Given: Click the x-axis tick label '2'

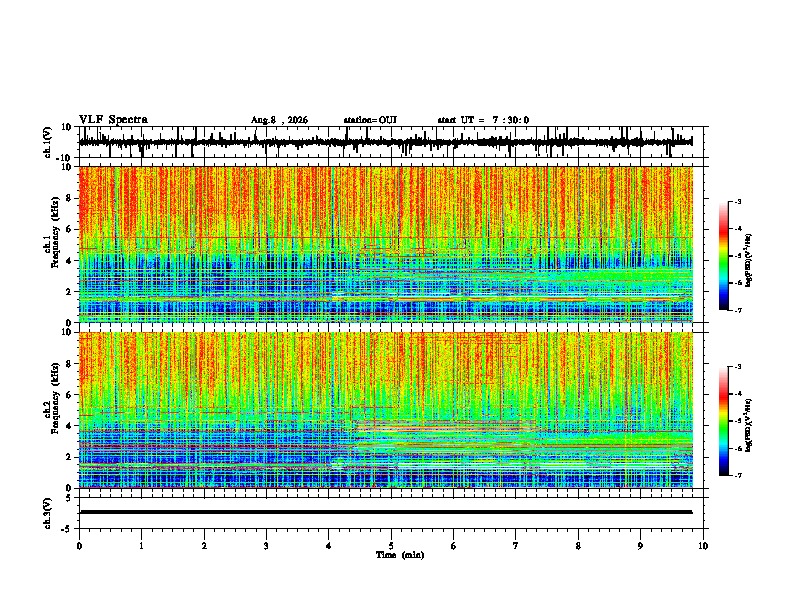Looking at the screenshot, I should point(204,546).
